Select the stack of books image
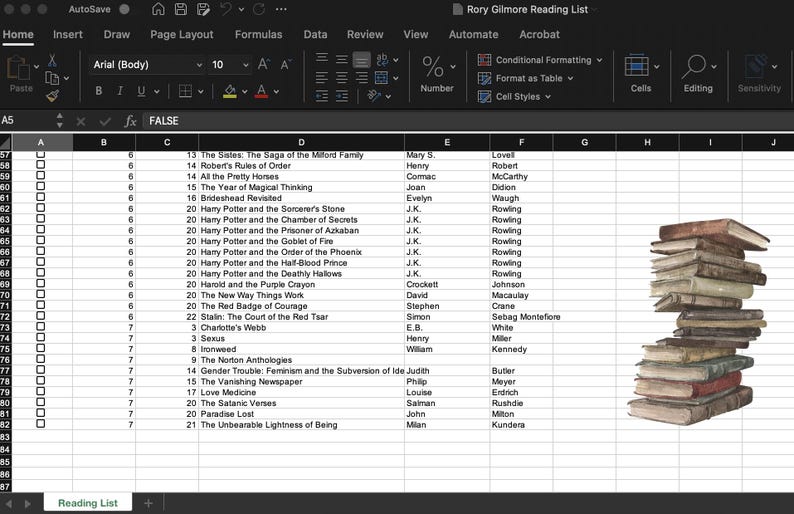Screen dimensions: 794x514 698,322
